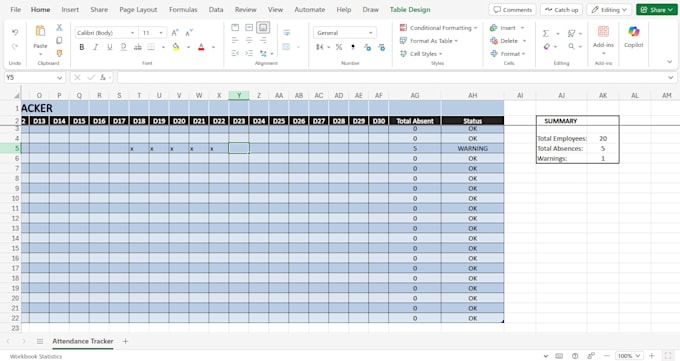
Task: Increase indent icon
Action: (249, 53)
